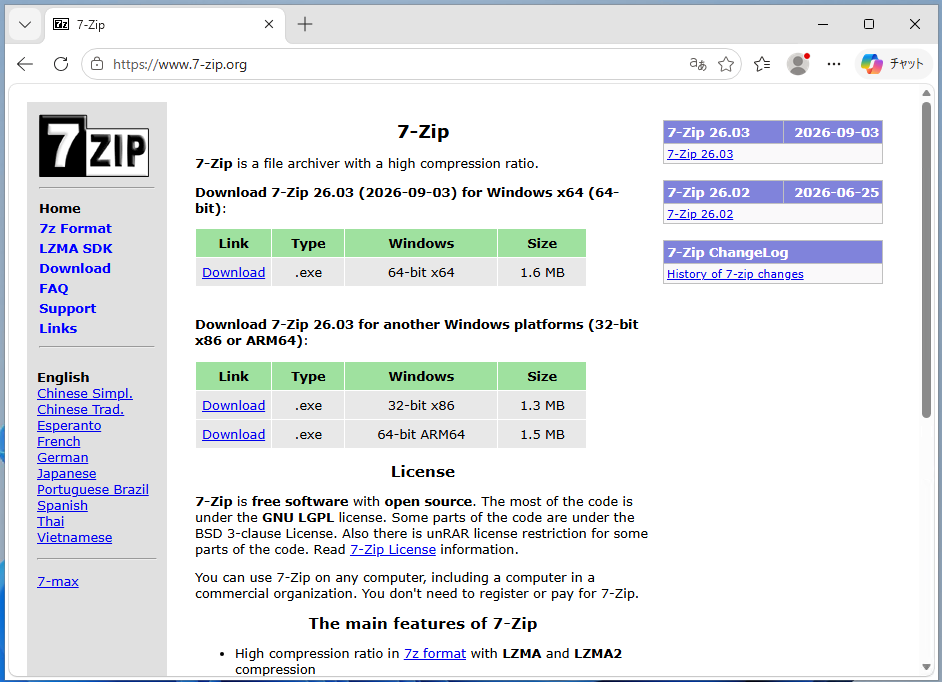Switch language to Spanish
The height and width of the screenshot is (682, 942).
(62, 506)
